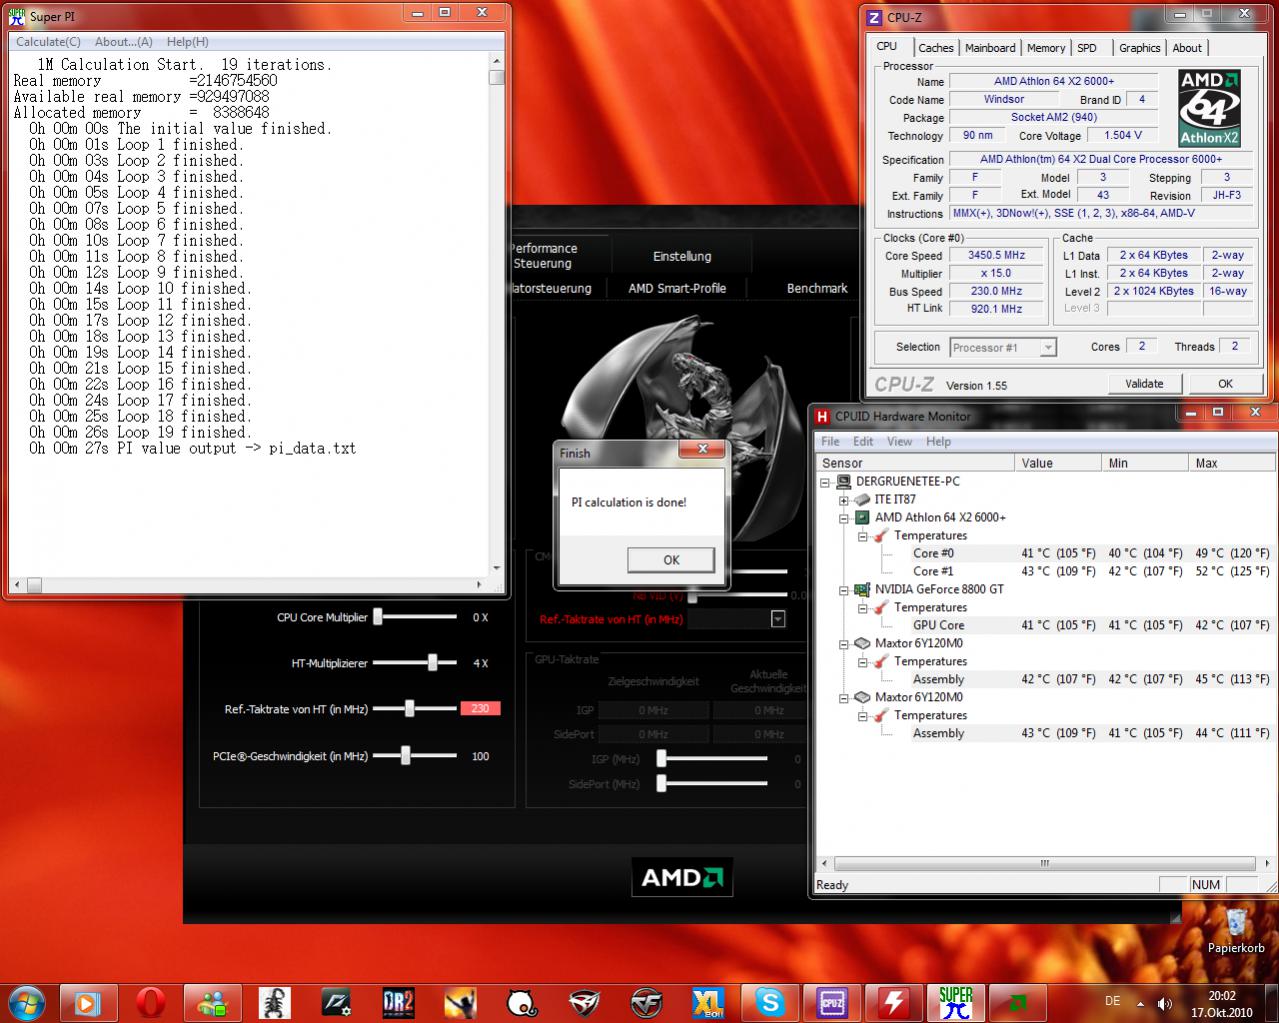This screenshot has width=1279, height=1023.
Task: Open the XL taskbar icon
Action: [708, 1002]
